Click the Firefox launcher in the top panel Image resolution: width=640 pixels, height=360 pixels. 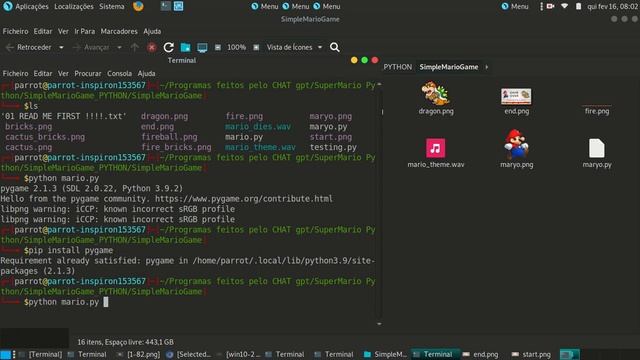[x=138, y=6]
